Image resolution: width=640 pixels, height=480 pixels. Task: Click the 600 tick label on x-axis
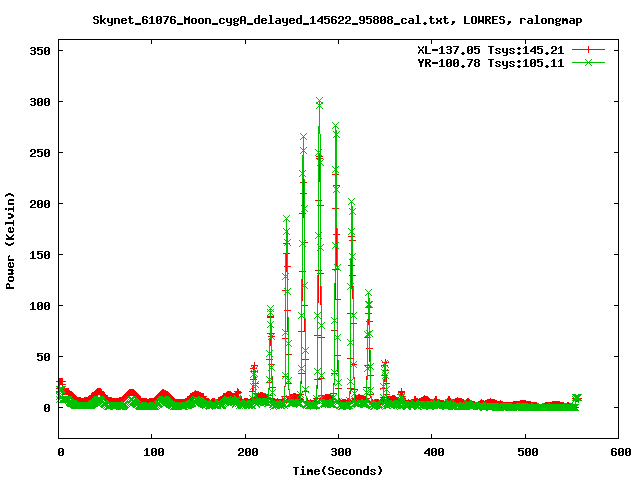[x=618, y=452]
